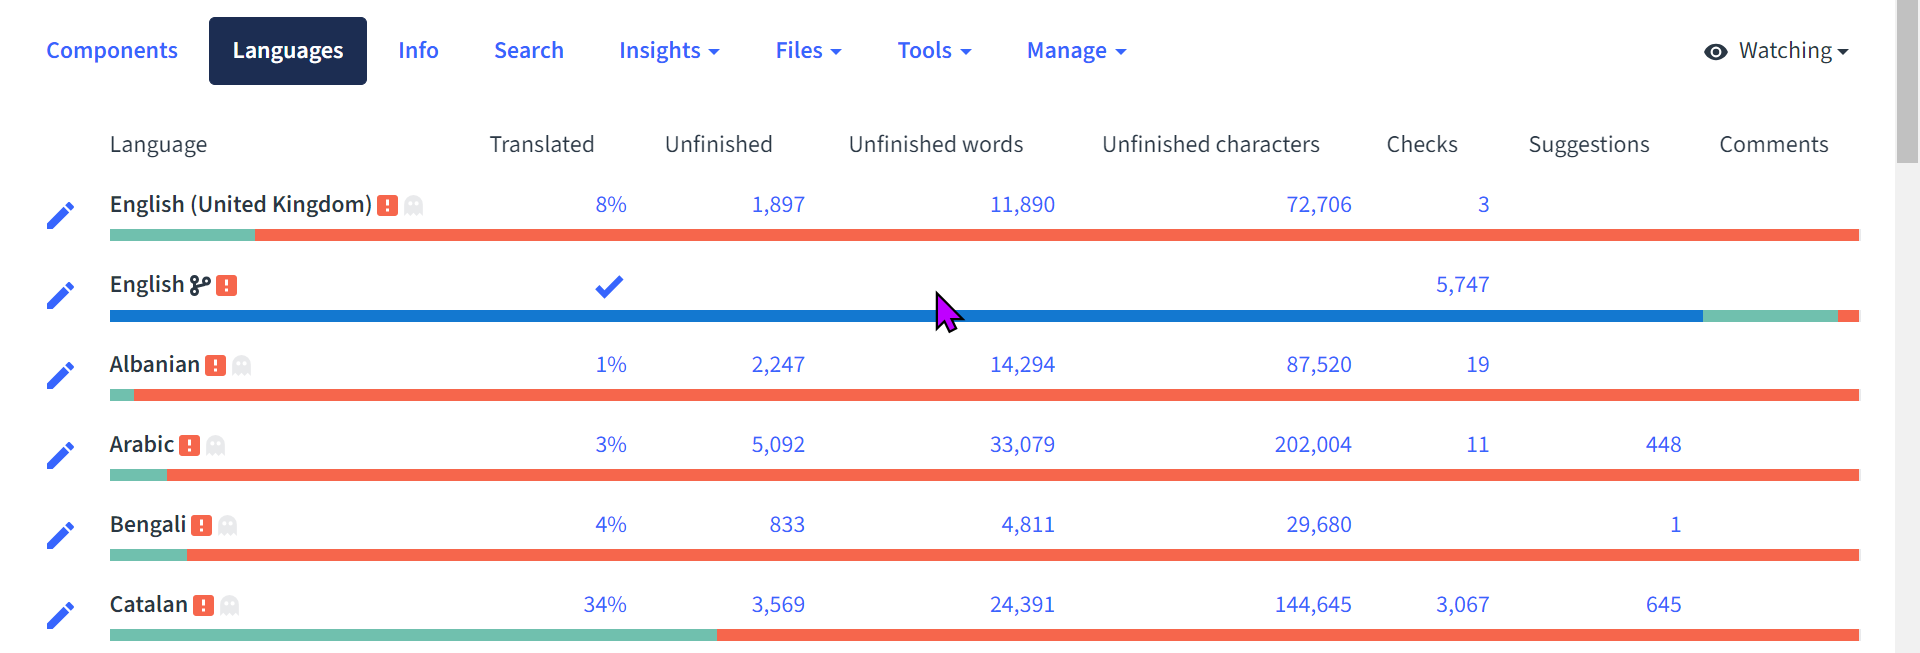Open Arabic's 448 suggestions link
1920x653 pixels.
point(1663,444)
